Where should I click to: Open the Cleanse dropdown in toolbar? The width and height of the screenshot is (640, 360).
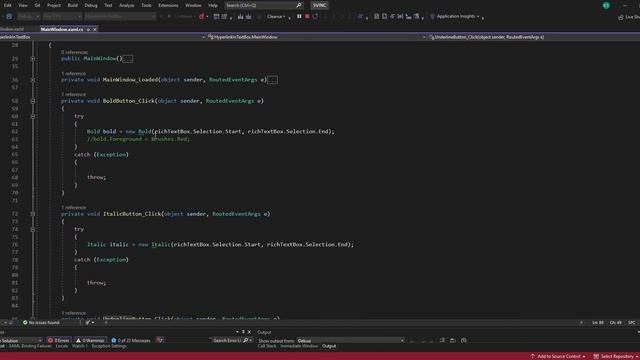point(276,16)
